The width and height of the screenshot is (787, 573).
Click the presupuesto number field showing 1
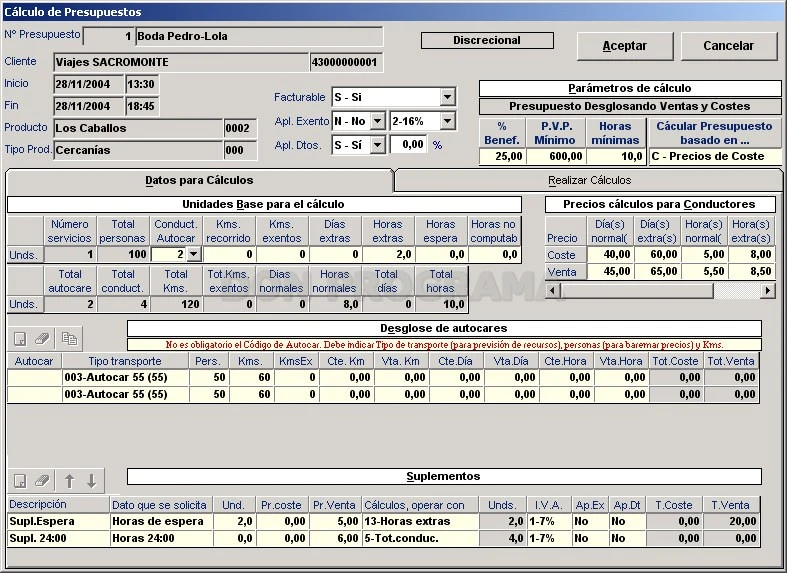[x=109, y=36]
